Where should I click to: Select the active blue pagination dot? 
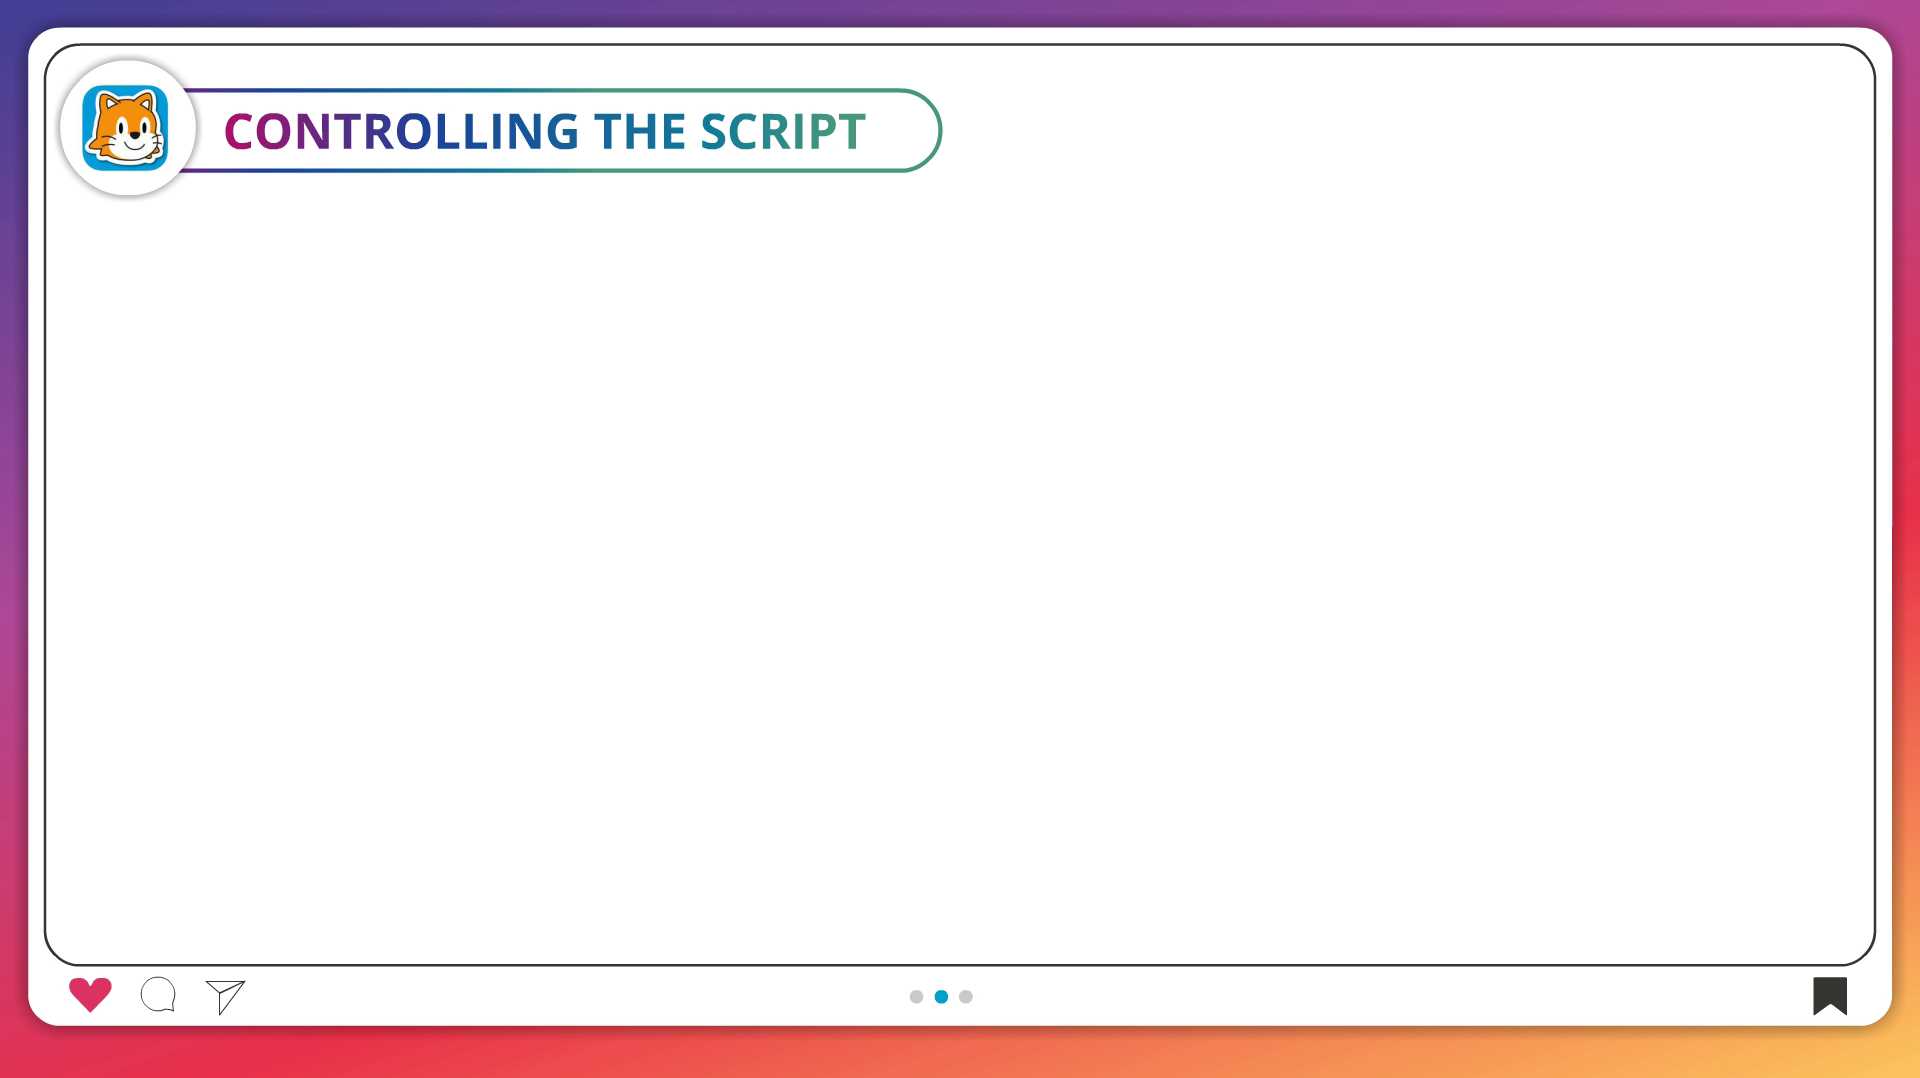click(941, 996)
